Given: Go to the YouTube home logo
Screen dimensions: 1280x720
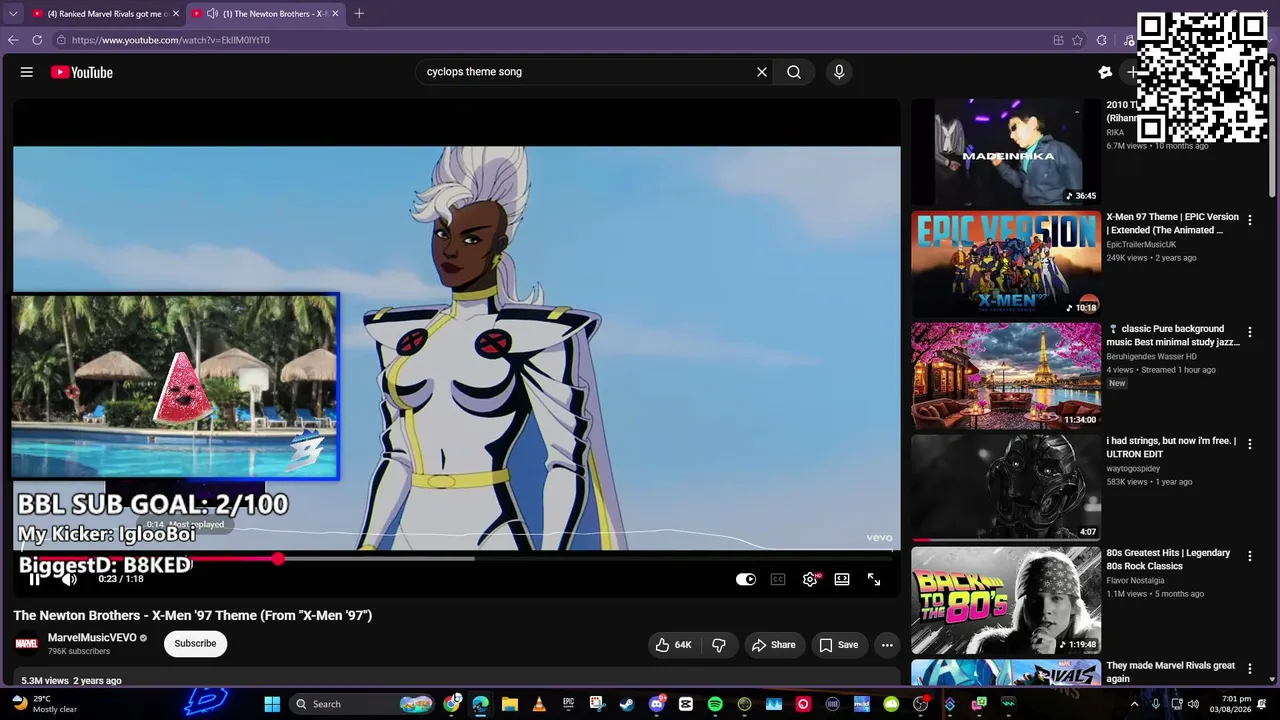Looking at the screenshot, I should click(82, 72).
